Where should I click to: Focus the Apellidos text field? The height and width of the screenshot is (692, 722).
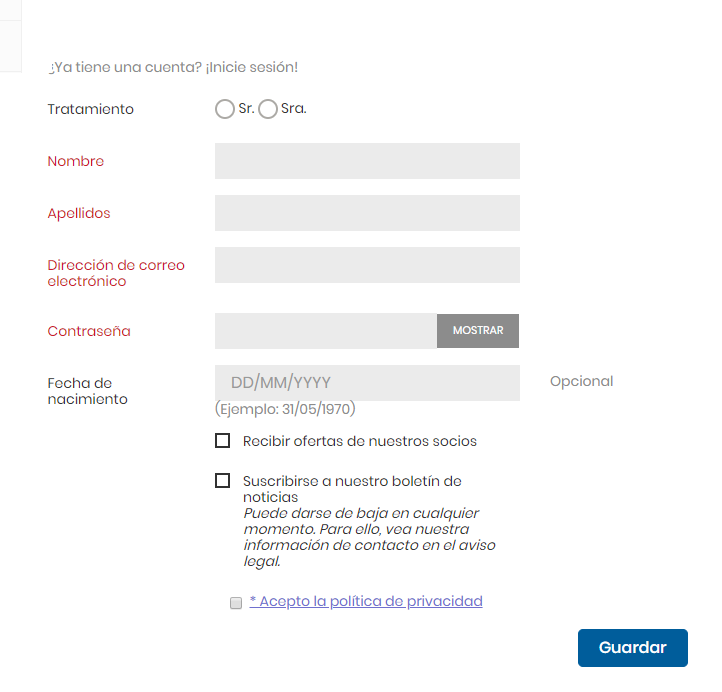tap(367, 213)
